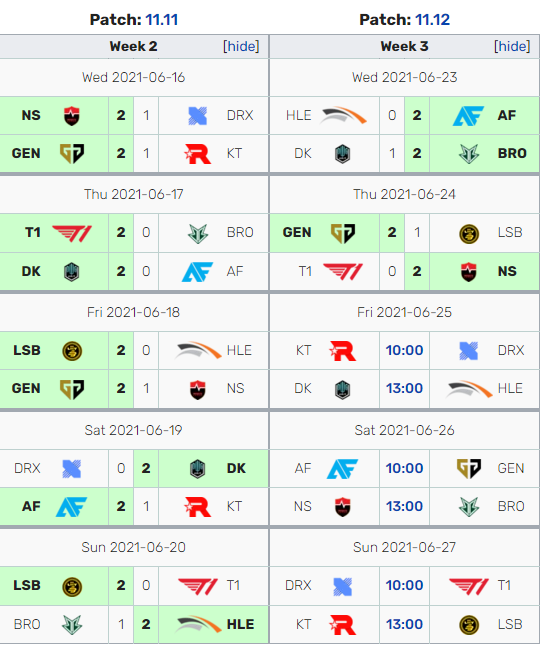
Task: Click the 10:00 time for KT vs DRX
Action: 404,351
